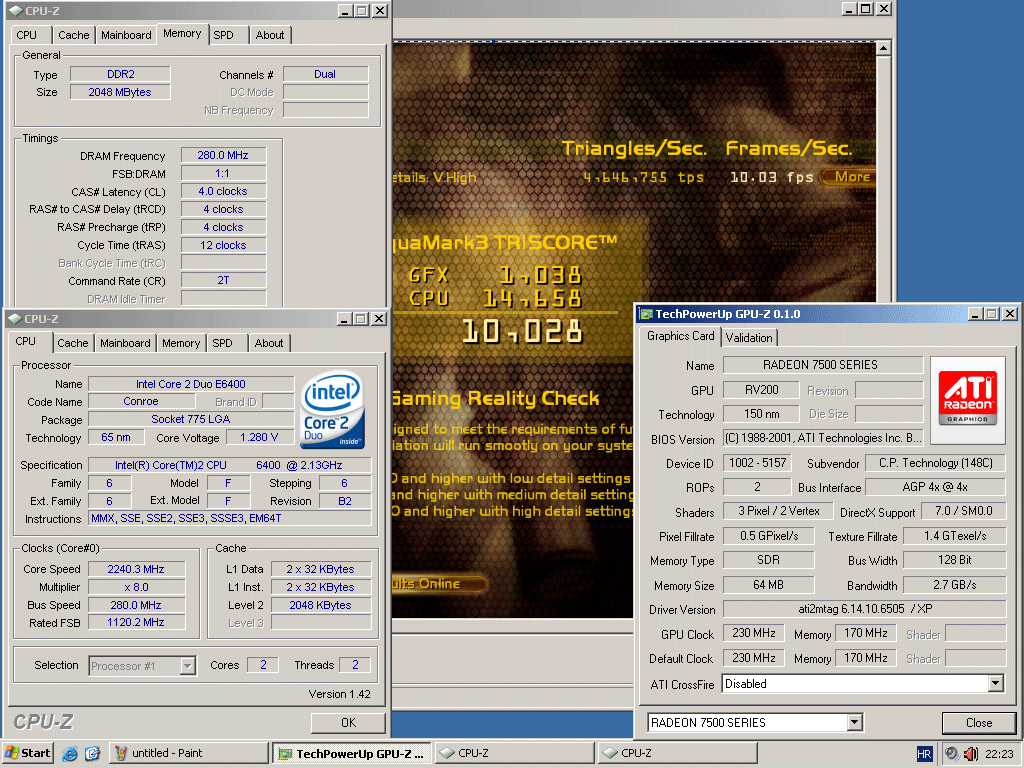Viewport: 1024px width, 768px height.
Task: Click the Cycle Time value 12 clocks
Action: (223, 245)
